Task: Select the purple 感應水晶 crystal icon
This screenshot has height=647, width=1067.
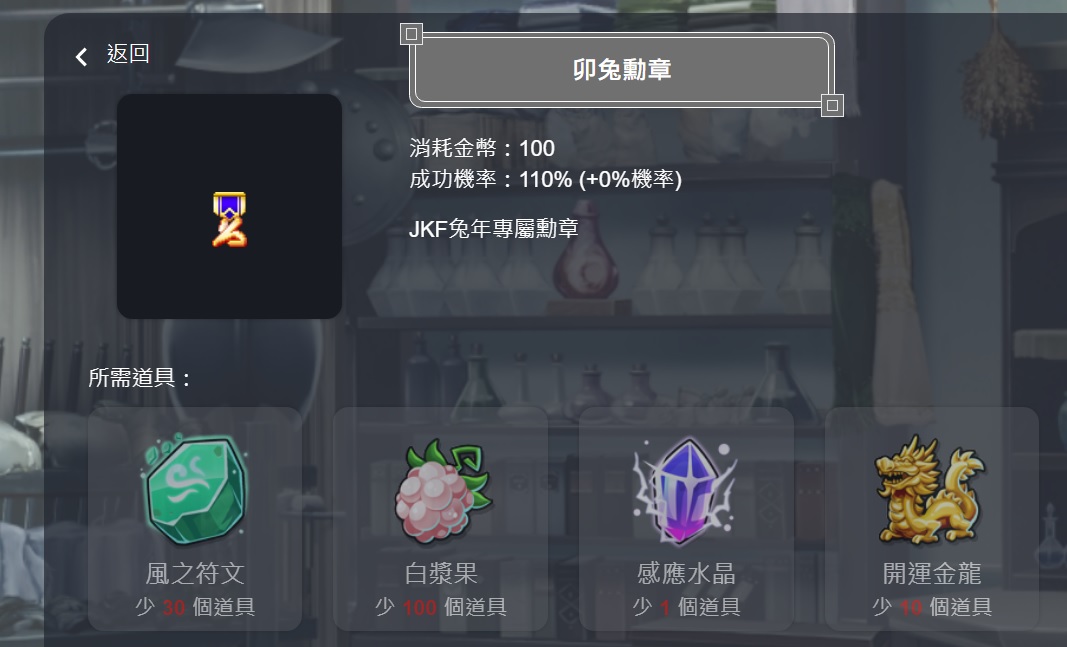Action: 686,491
